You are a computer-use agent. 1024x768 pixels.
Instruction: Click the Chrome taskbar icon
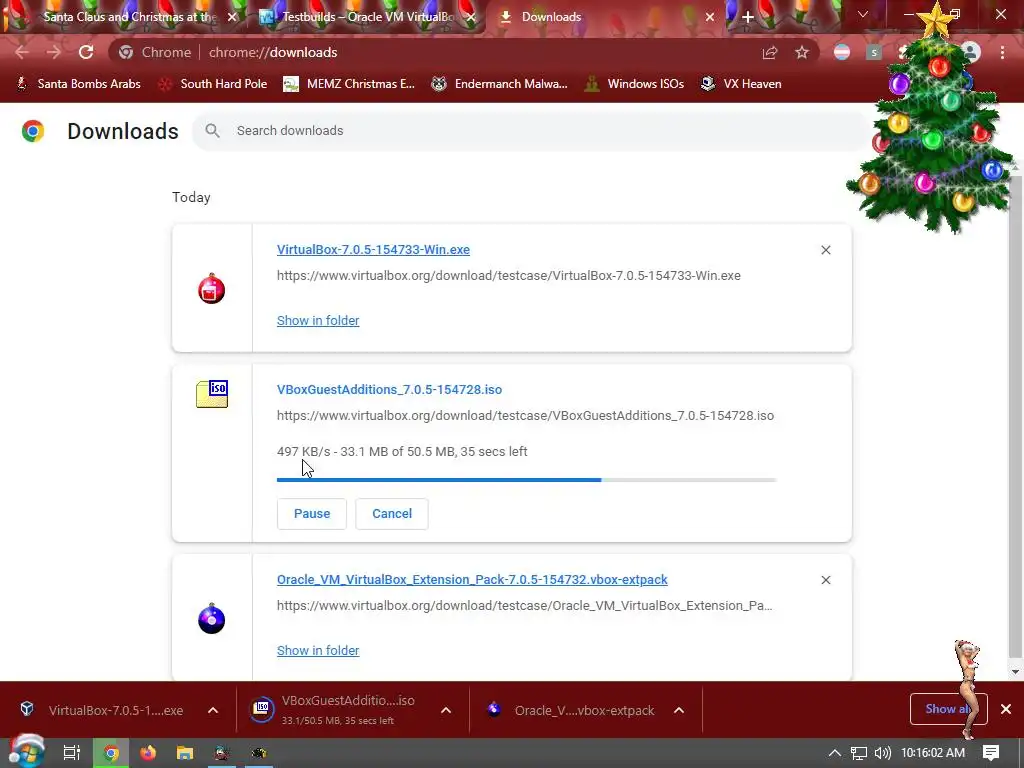point(111,753)
